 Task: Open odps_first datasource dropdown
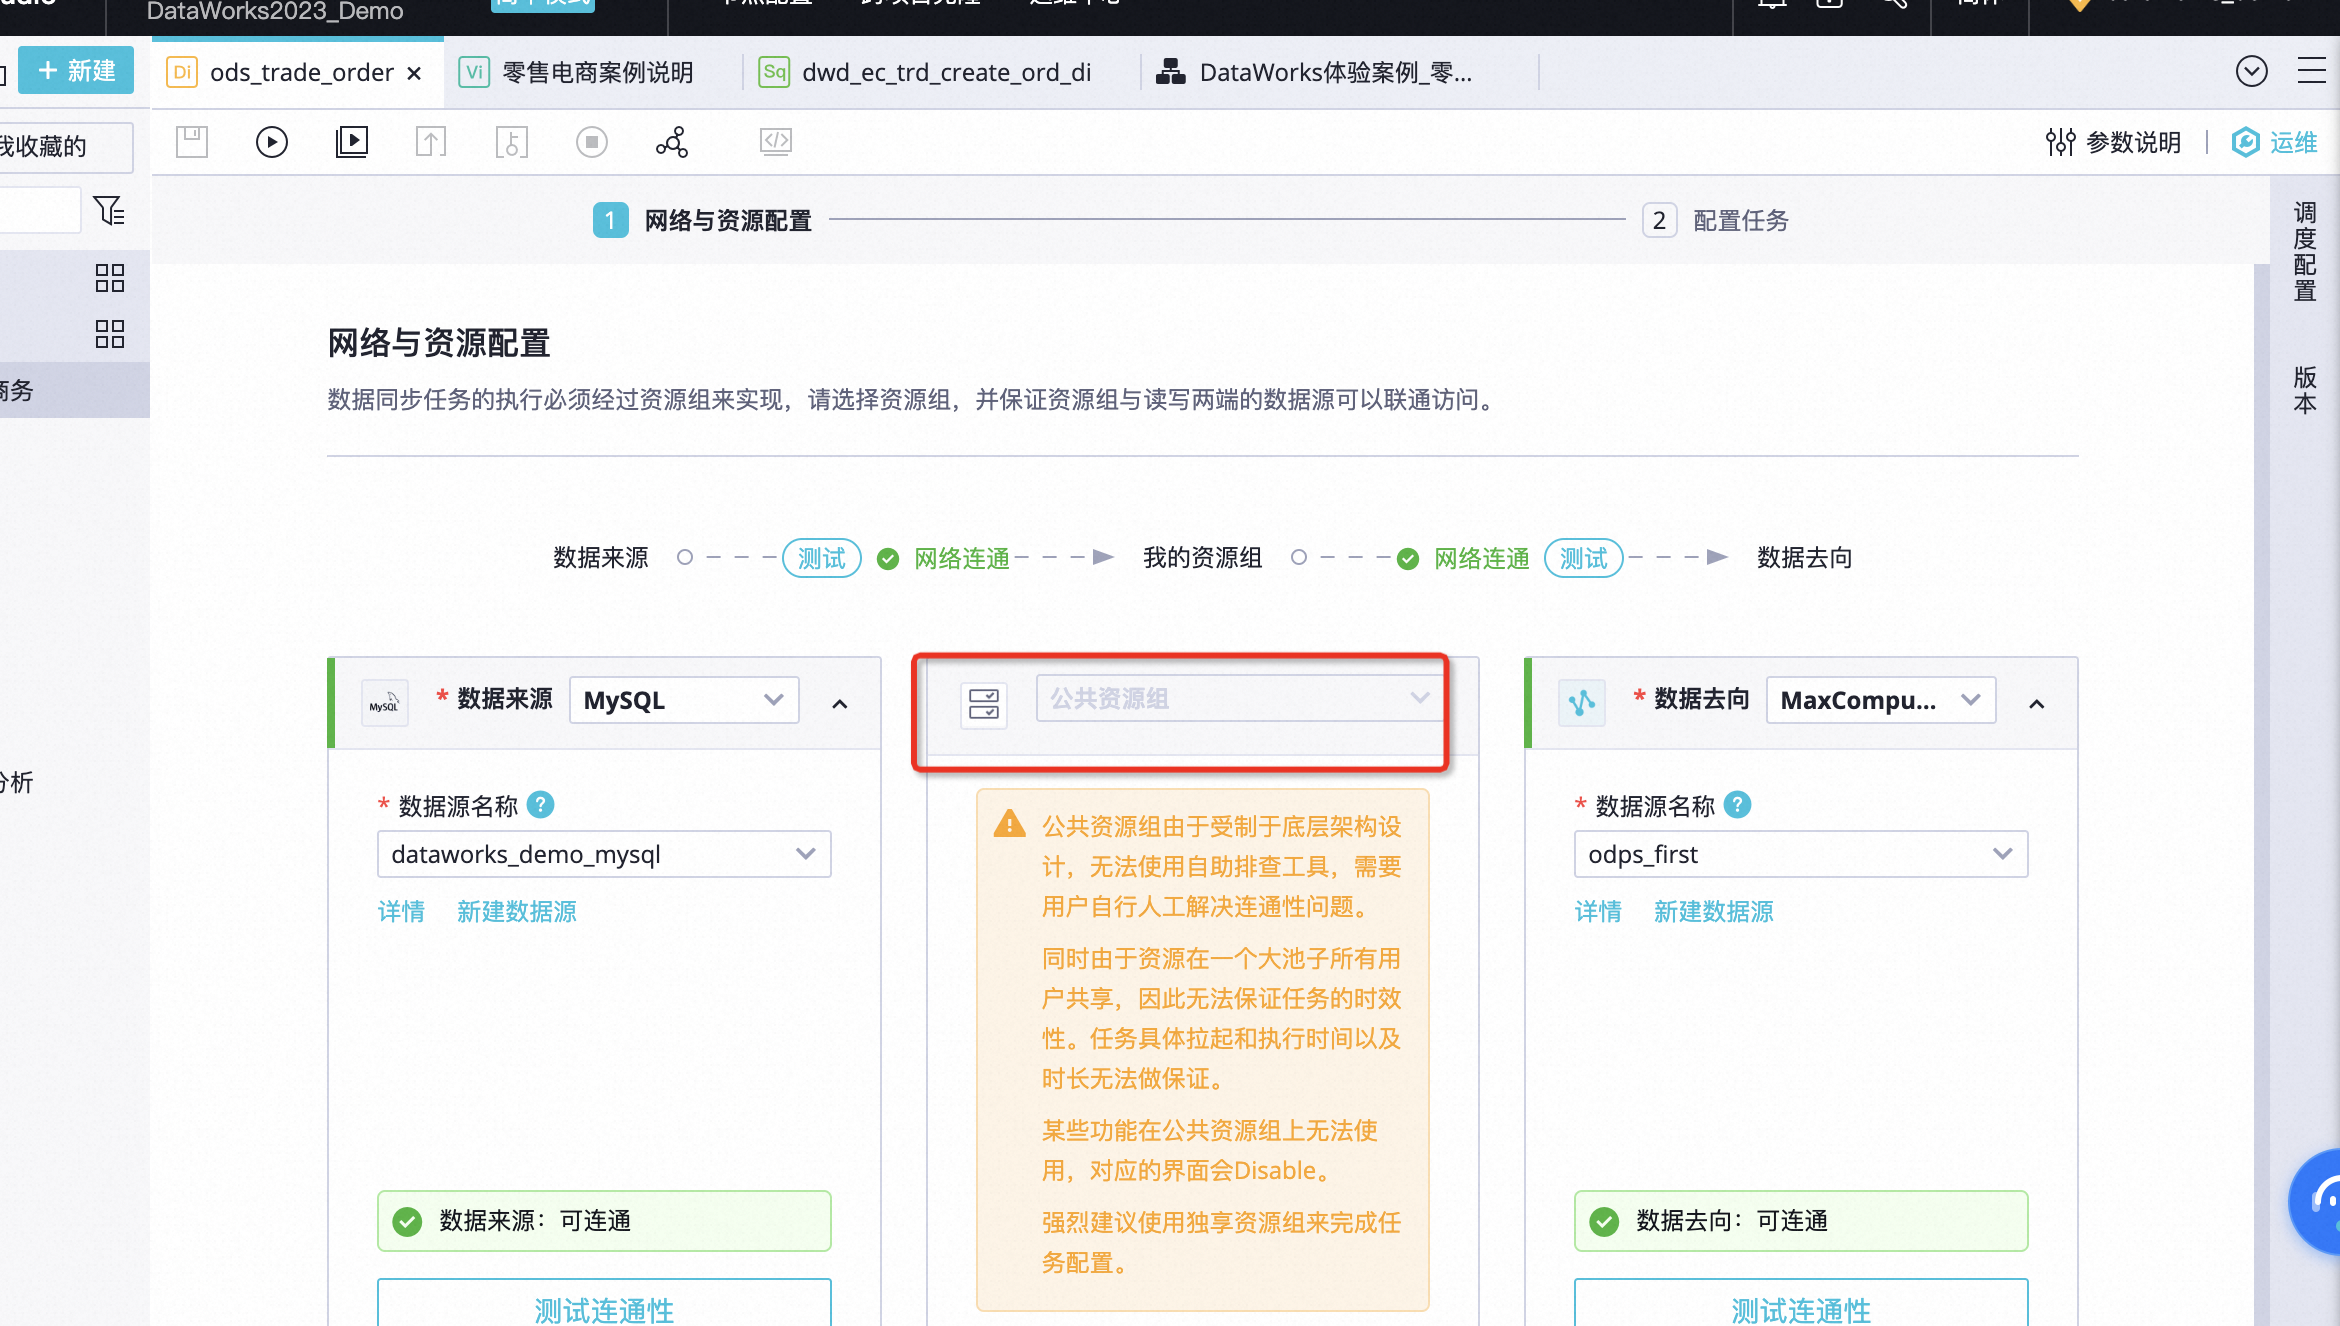point(1800,854)
